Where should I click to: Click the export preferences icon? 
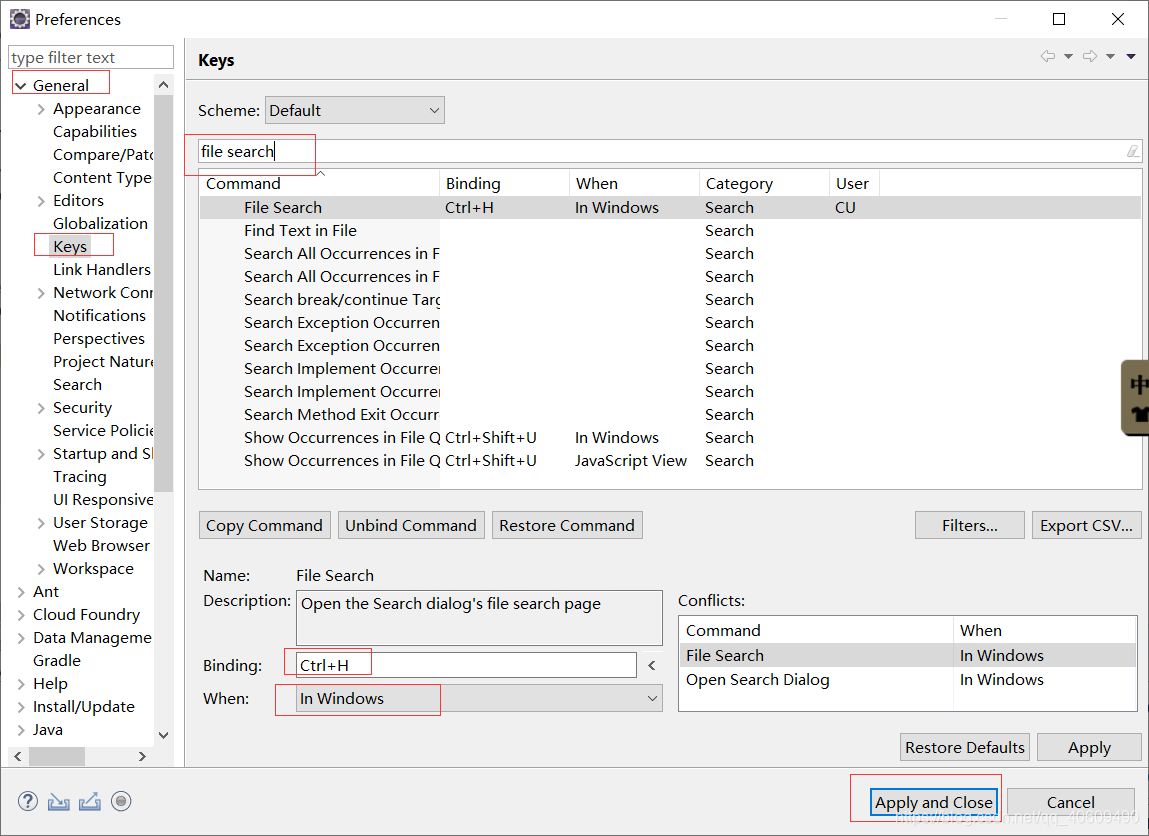click(89, 801)
